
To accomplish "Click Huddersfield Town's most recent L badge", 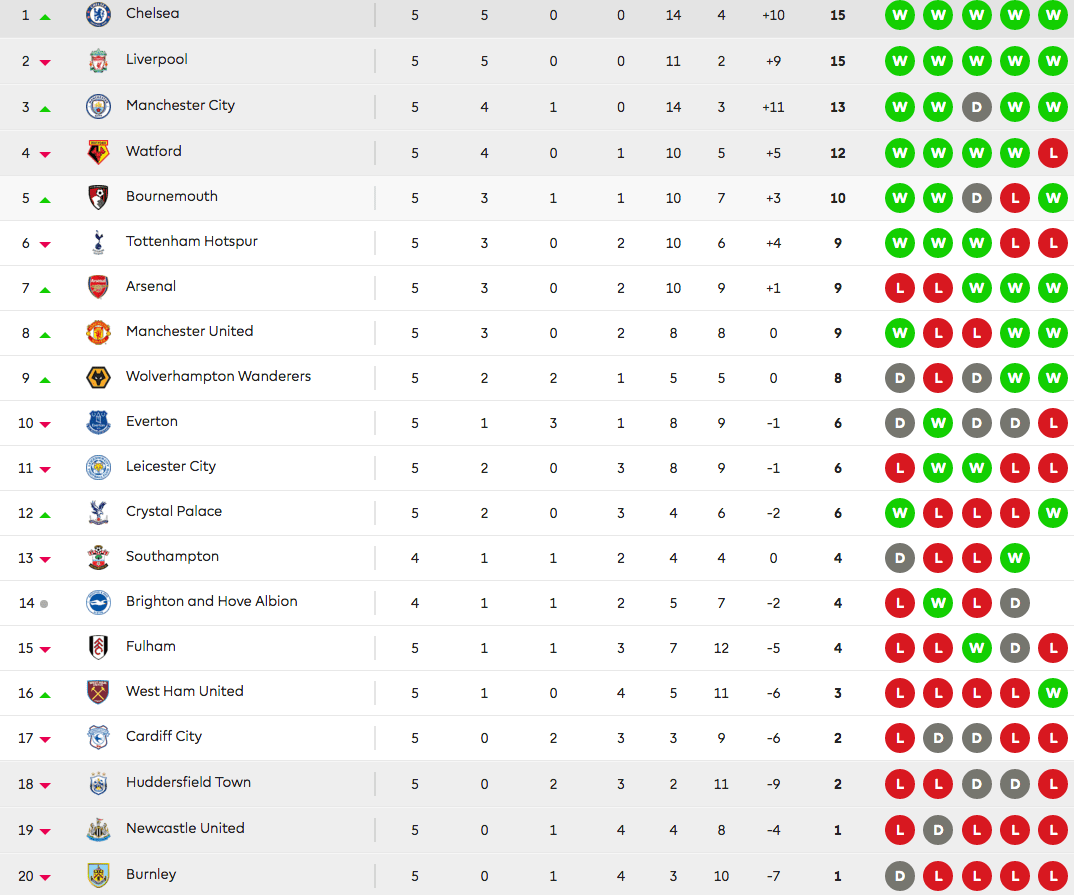I will tap(1052, 784).
